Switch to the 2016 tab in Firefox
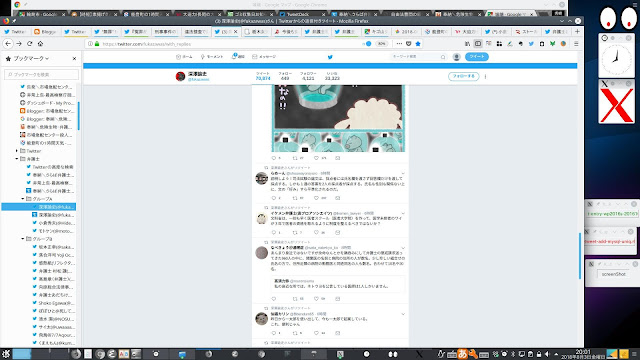Image resolution: width=640 pixels, height=360 pixels. coord(406,31)
